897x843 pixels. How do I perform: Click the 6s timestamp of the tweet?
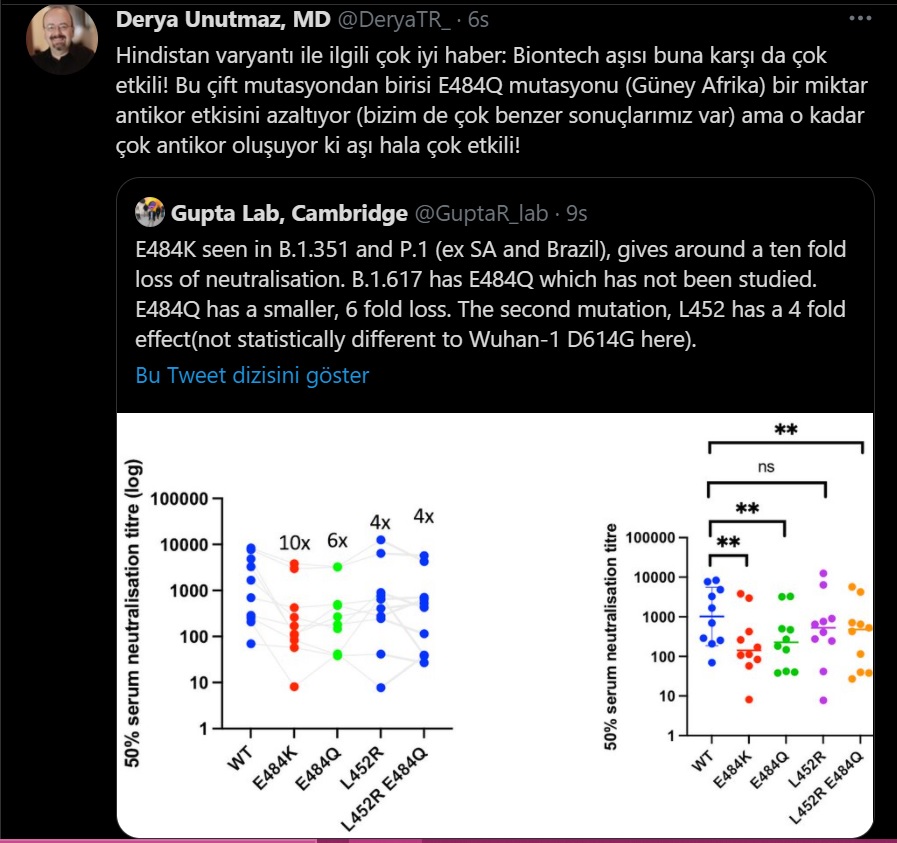478,19
